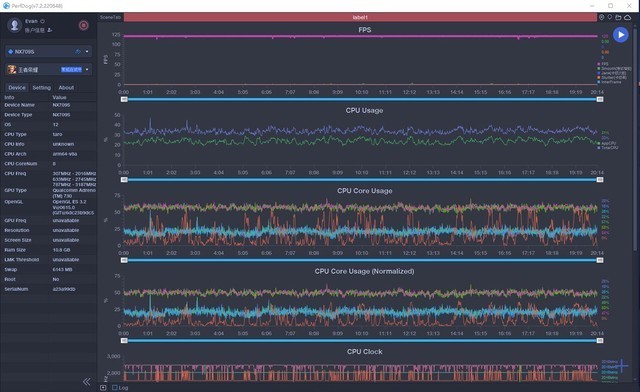Select the CPU Type row
Image resolution: width=640 pixels, height=392 pixels.
coord(49,134)
